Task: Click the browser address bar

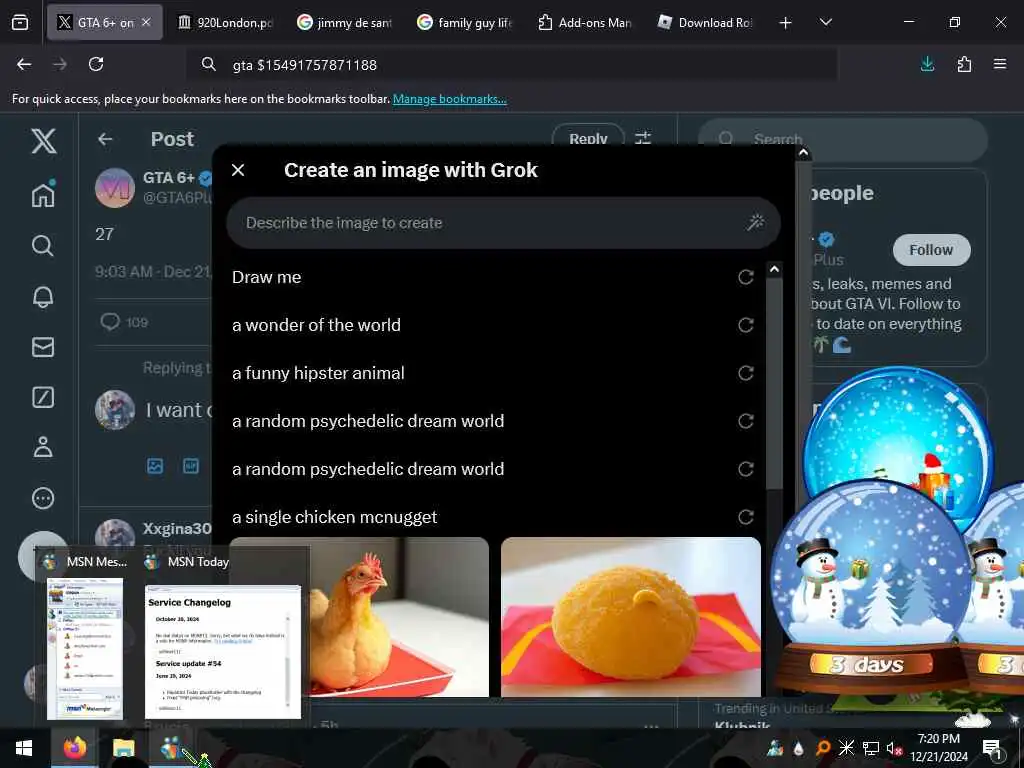Action: (x=509, y=65)
